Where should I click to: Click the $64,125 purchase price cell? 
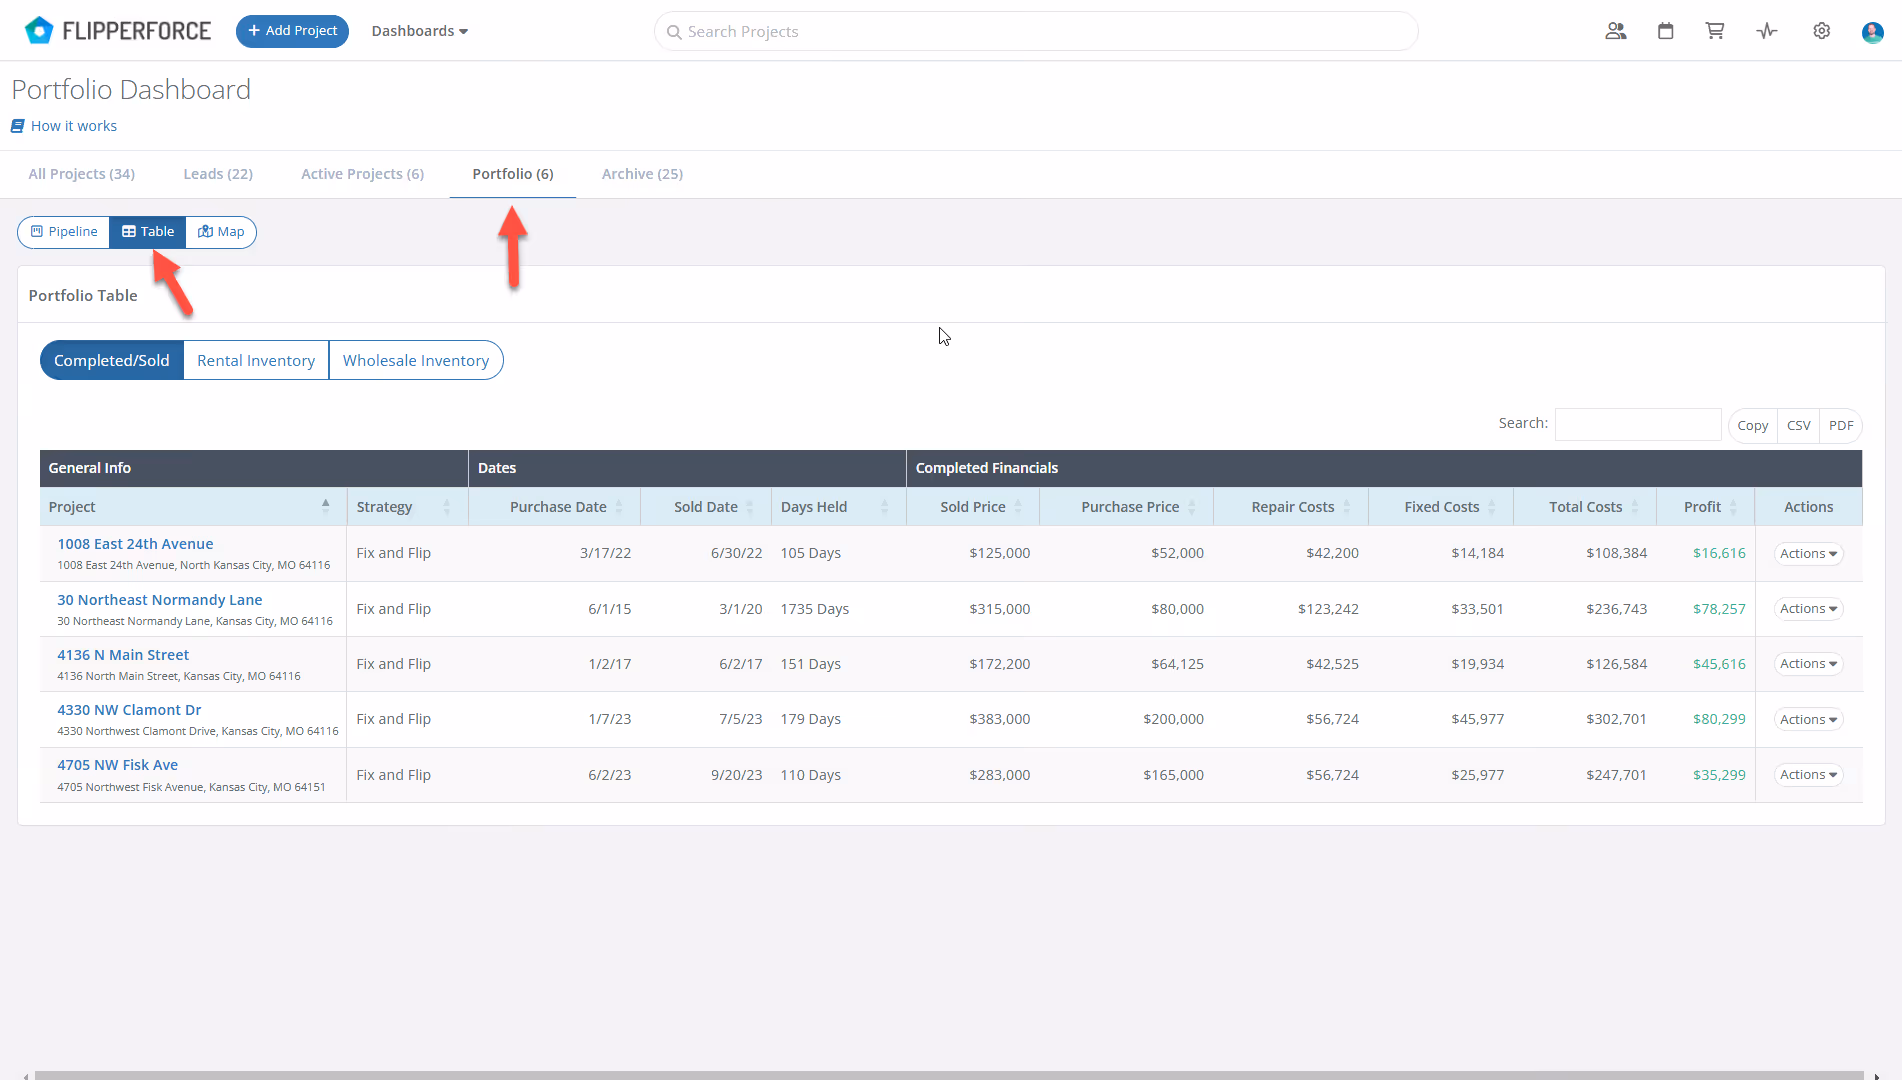tap(1177, 664)
